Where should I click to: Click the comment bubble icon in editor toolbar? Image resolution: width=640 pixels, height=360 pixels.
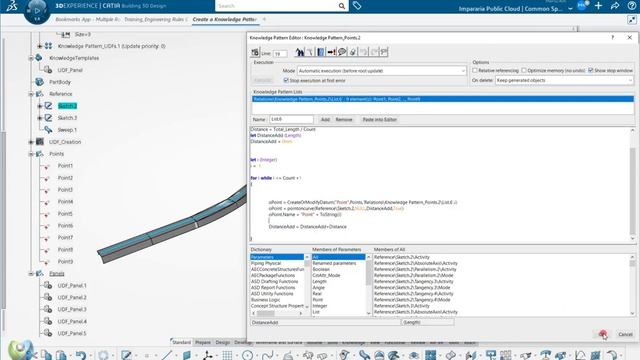(x=342, y=52)
